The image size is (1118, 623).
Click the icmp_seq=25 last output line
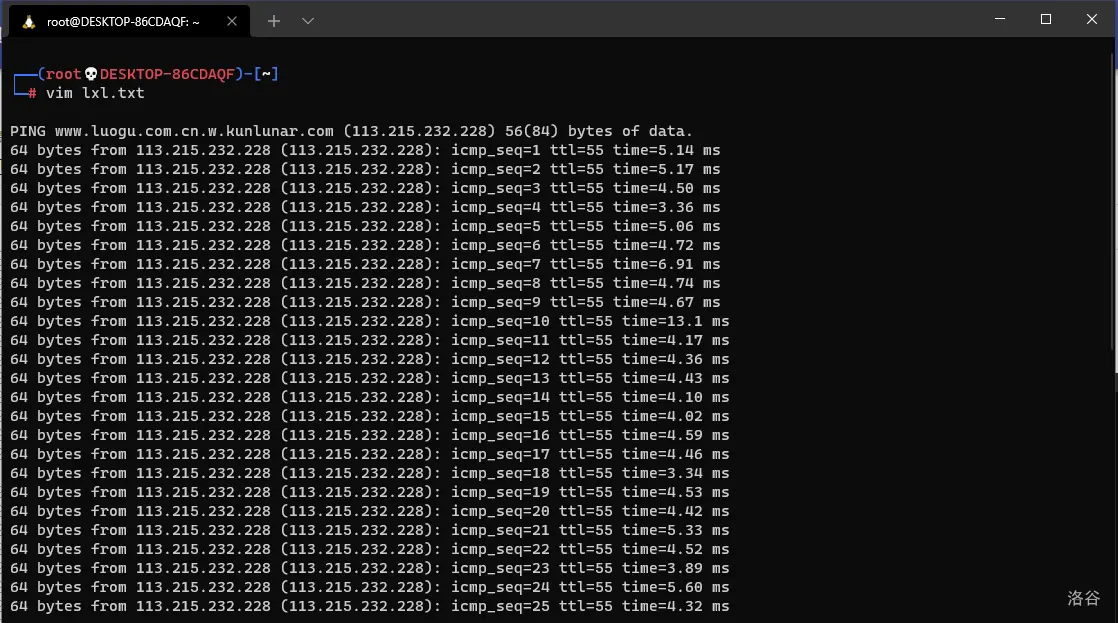pos(369,606)
